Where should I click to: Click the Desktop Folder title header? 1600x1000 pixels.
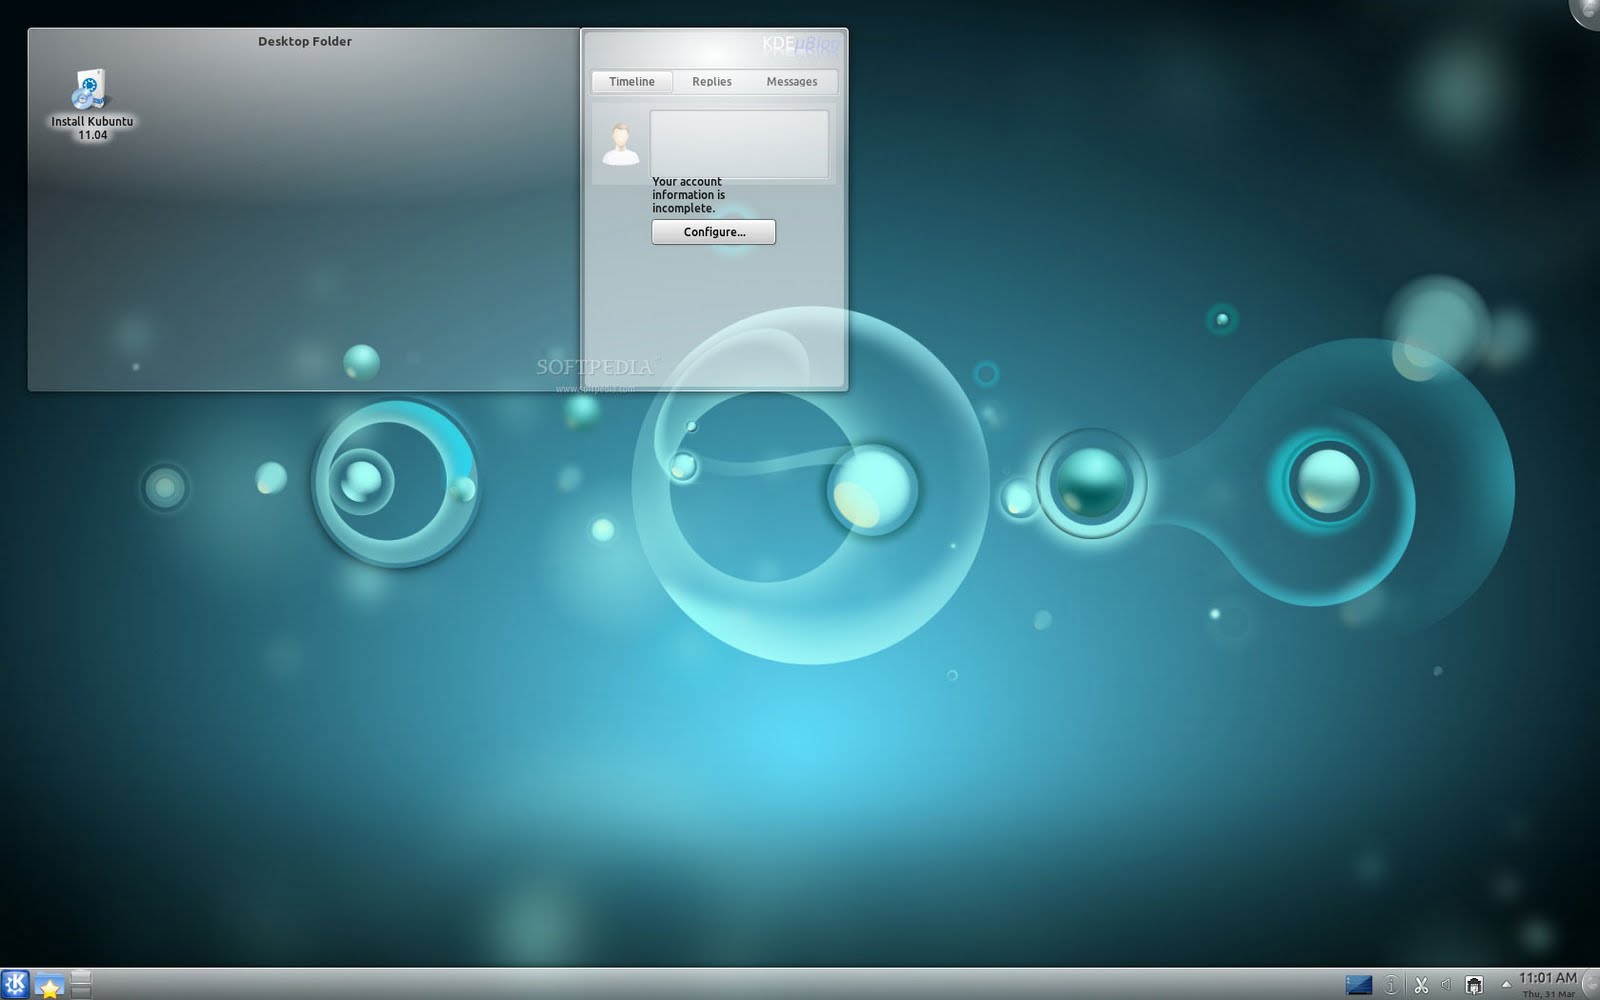click(x=304, y=41)
